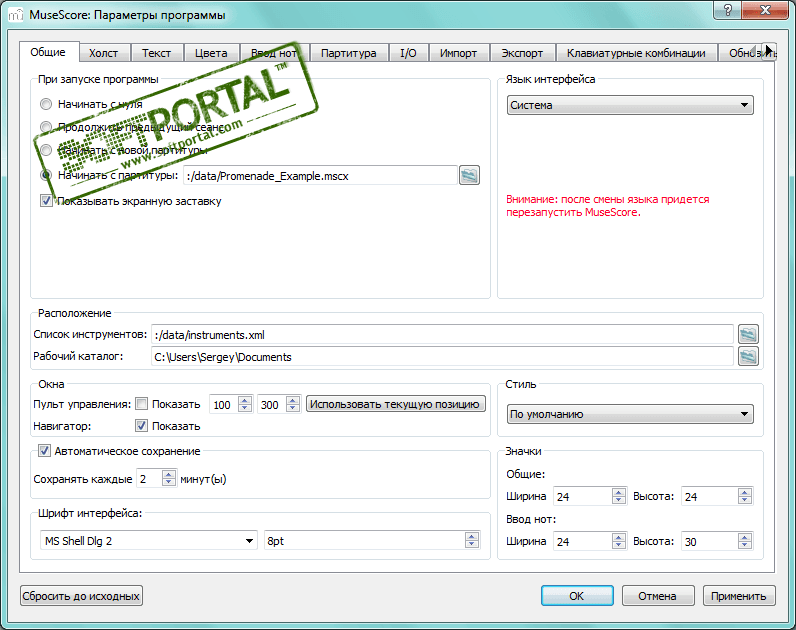Open interface font dropdown MS Shell Dlg 2
This screenshot has width=796, height=630.
tap(149, 541)
